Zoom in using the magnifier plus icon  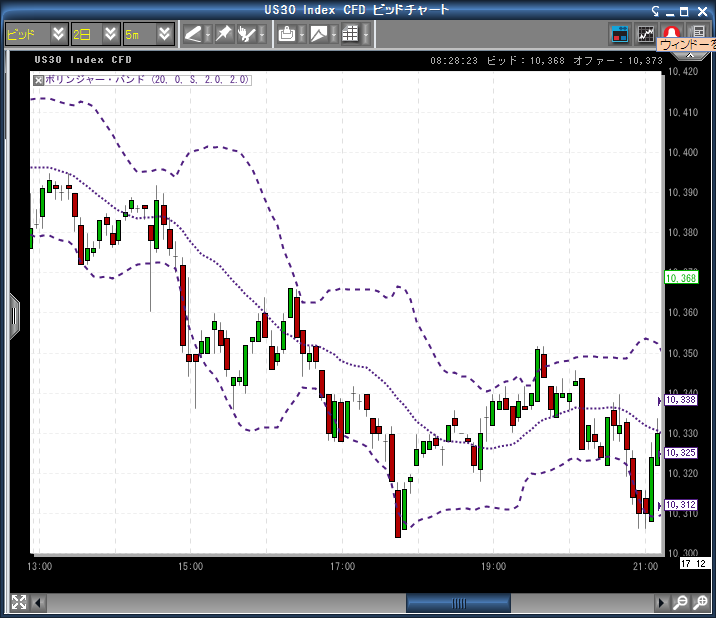click(x=699, y=603)
